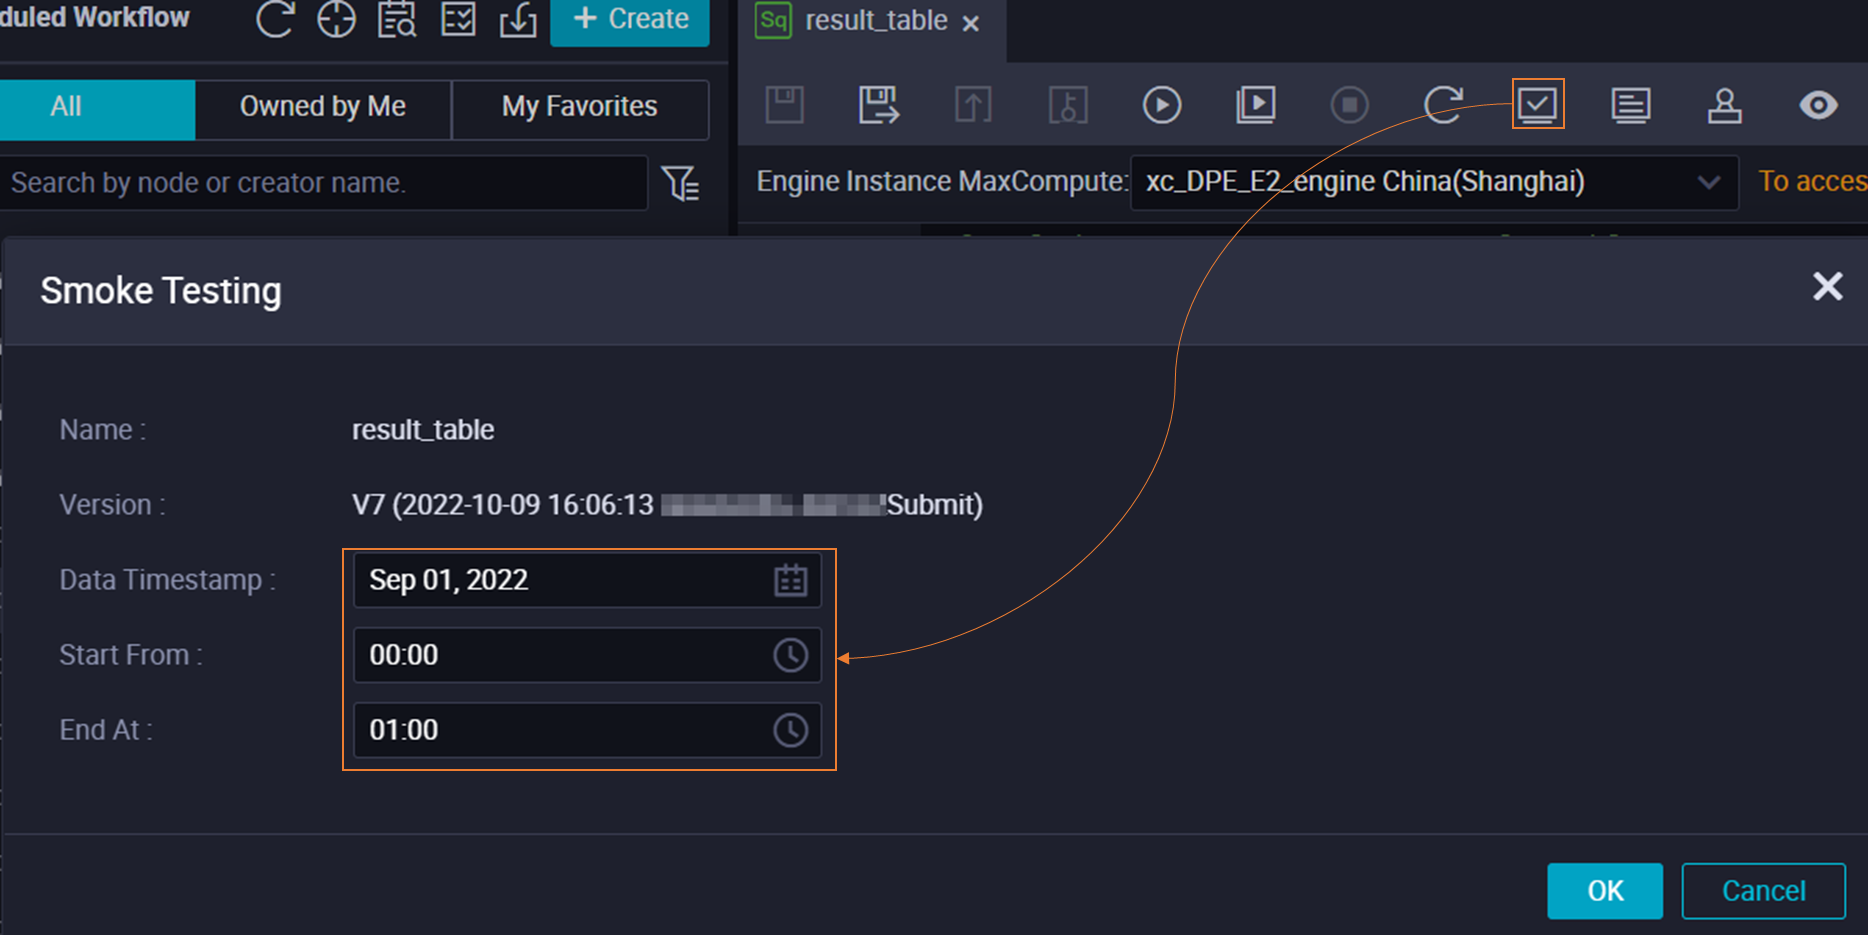Image resolution: width=1868 pixels, height=935 pixels.
Task: Click the run with parameters icon
Action: click(x=1256, y=105)
